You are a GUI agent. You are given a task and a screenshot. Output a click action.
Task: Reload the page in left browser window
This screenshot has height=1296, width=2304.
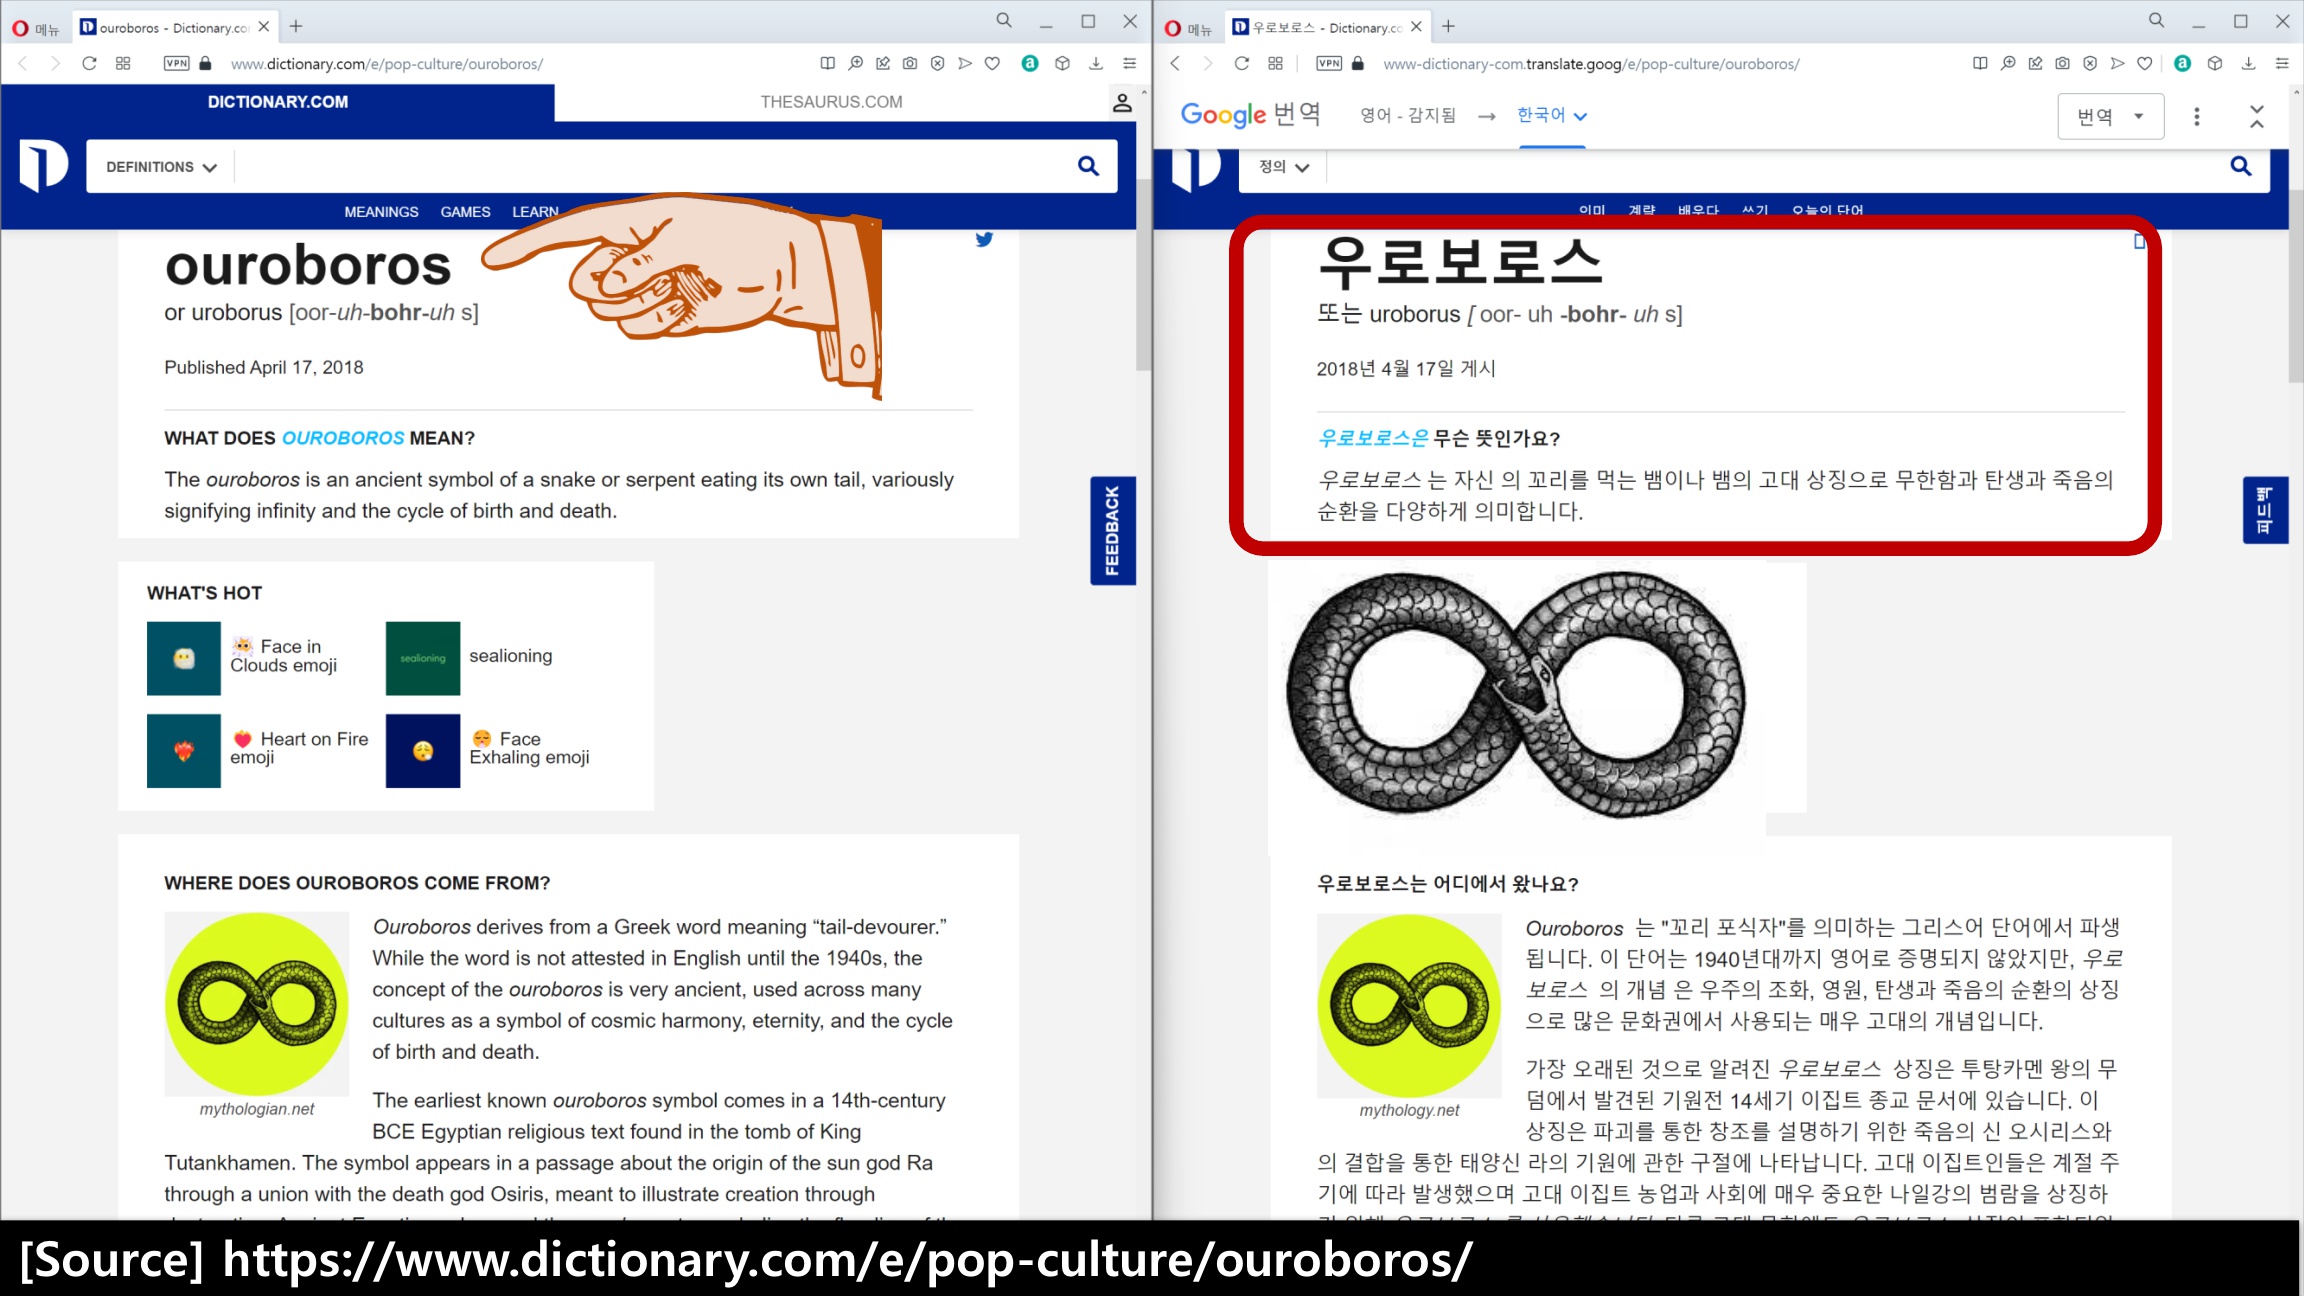(x=89, y=63)
